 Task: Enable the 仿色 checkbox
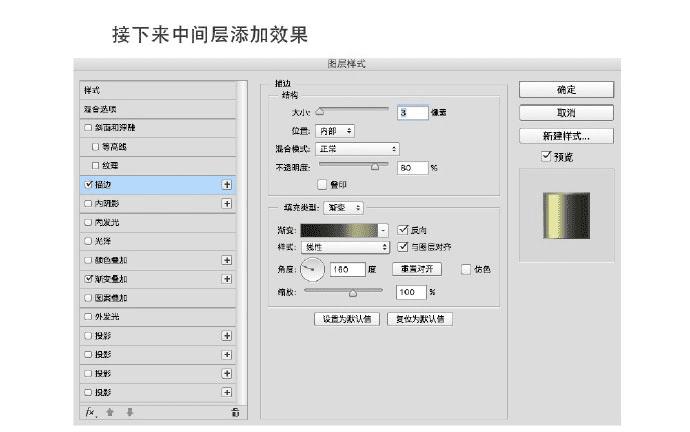(466, 269)
